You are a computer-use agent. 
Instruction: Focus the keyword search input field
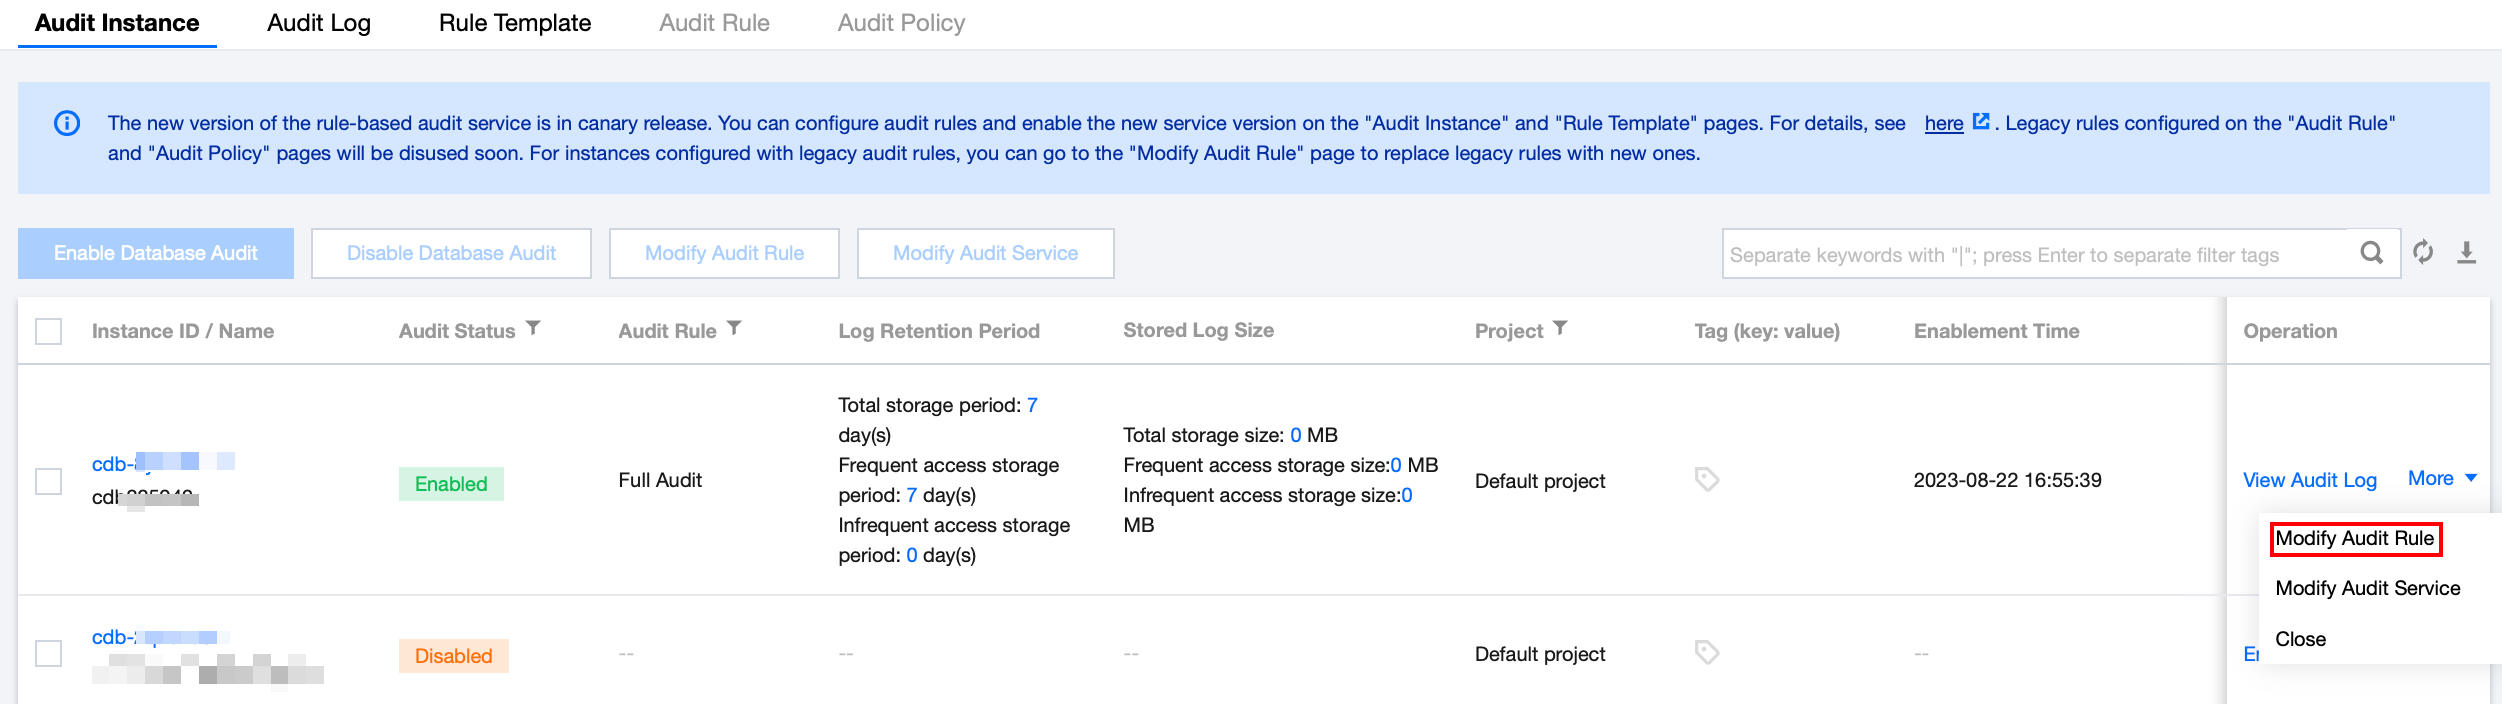2030,254
